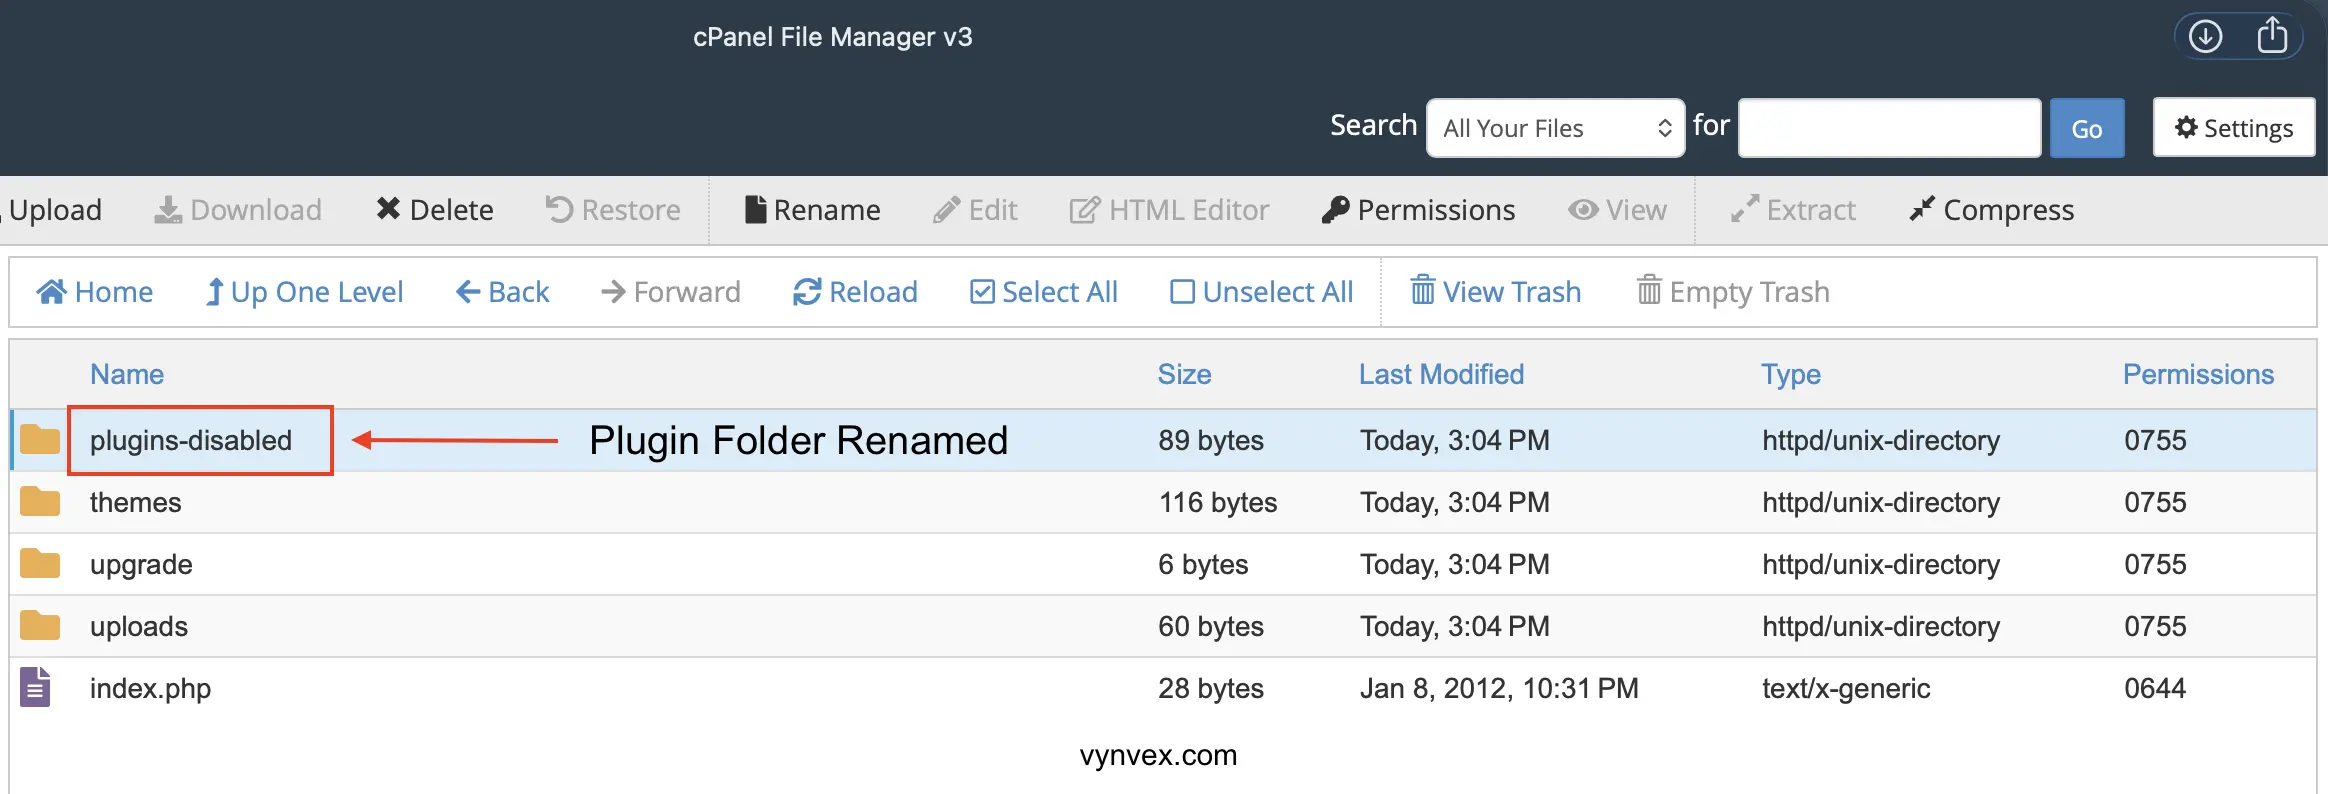Viewport: 2328px width, 794px height.
Task: Select the plugins-disabled folder name
Action: 191,440
